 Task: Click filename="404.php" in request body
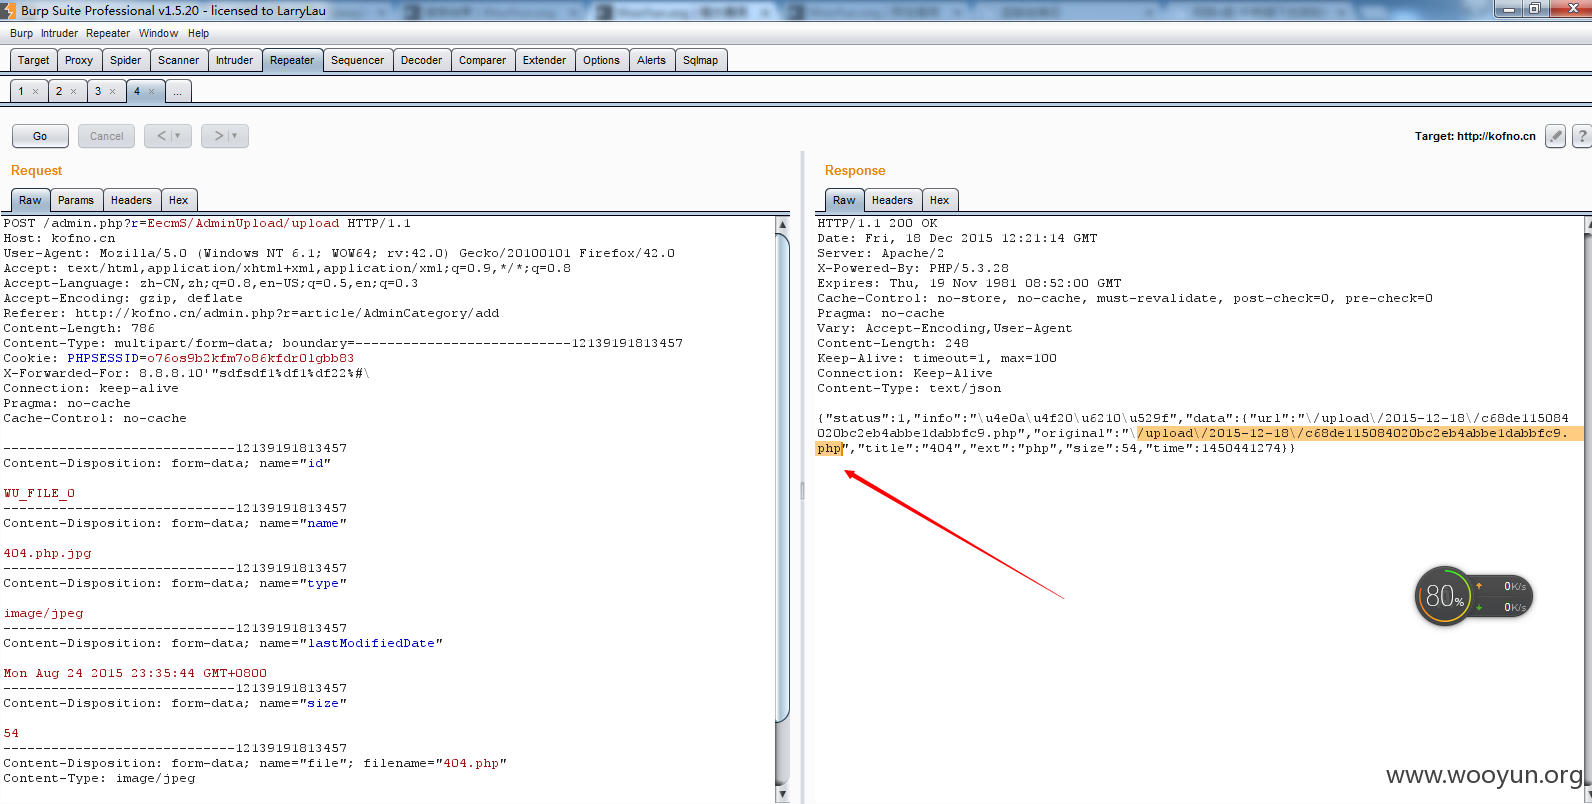pos(435,763)
